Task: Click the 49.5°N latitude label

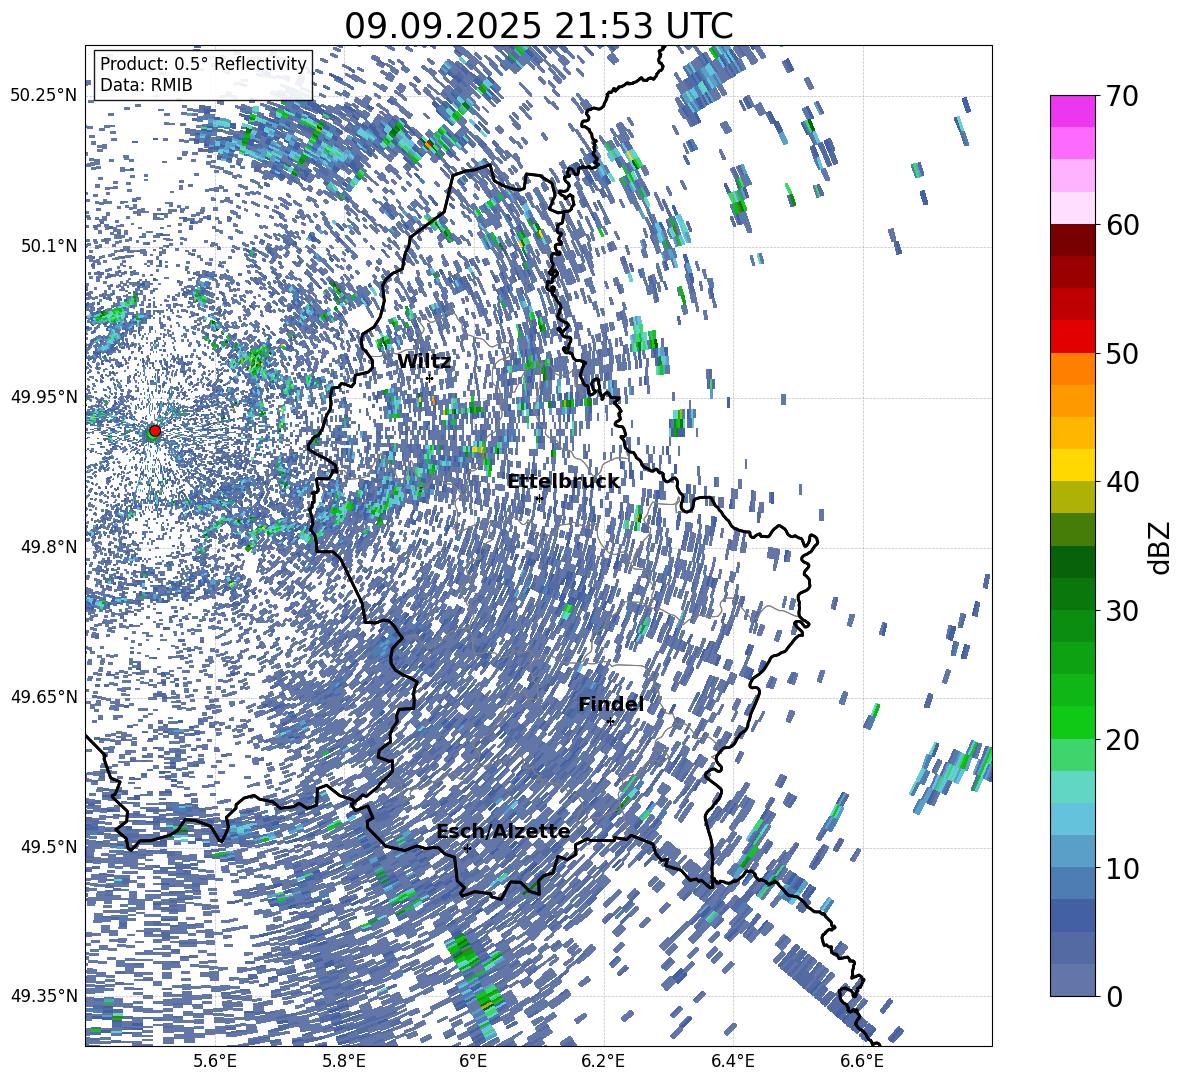Action: point(48,847)
